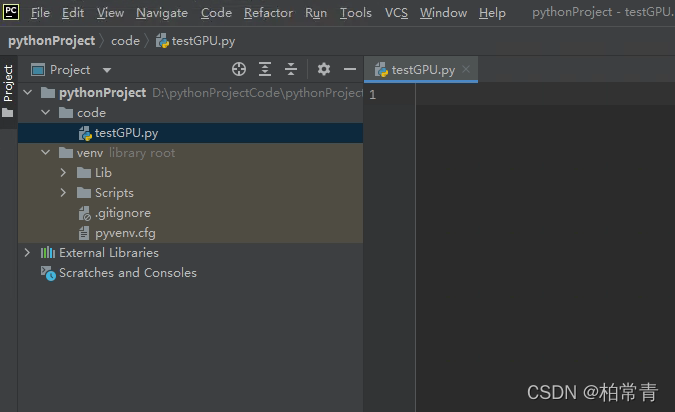Image resolution: width=675 pixels, height=412 pixels.
Task: Open the Help menu
Action: [x=492, y=13]
